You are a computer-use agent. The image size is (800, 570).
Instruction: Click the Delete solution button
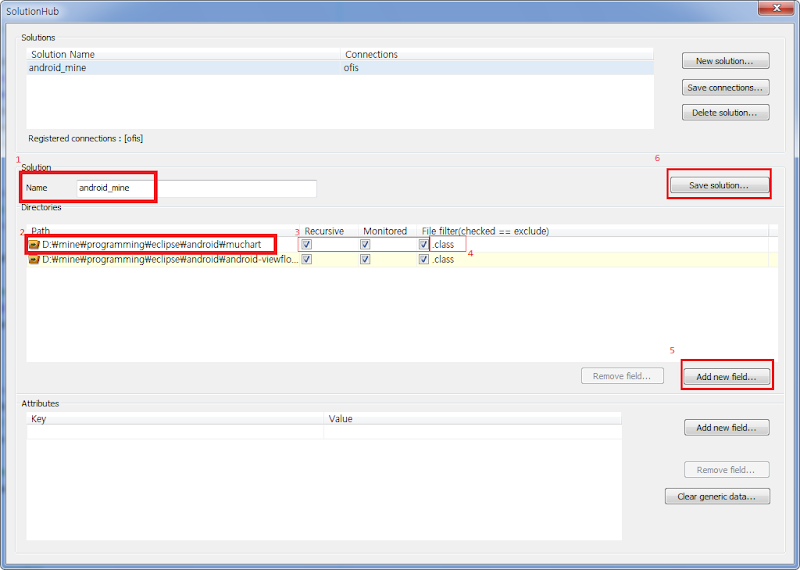(726, 112)
